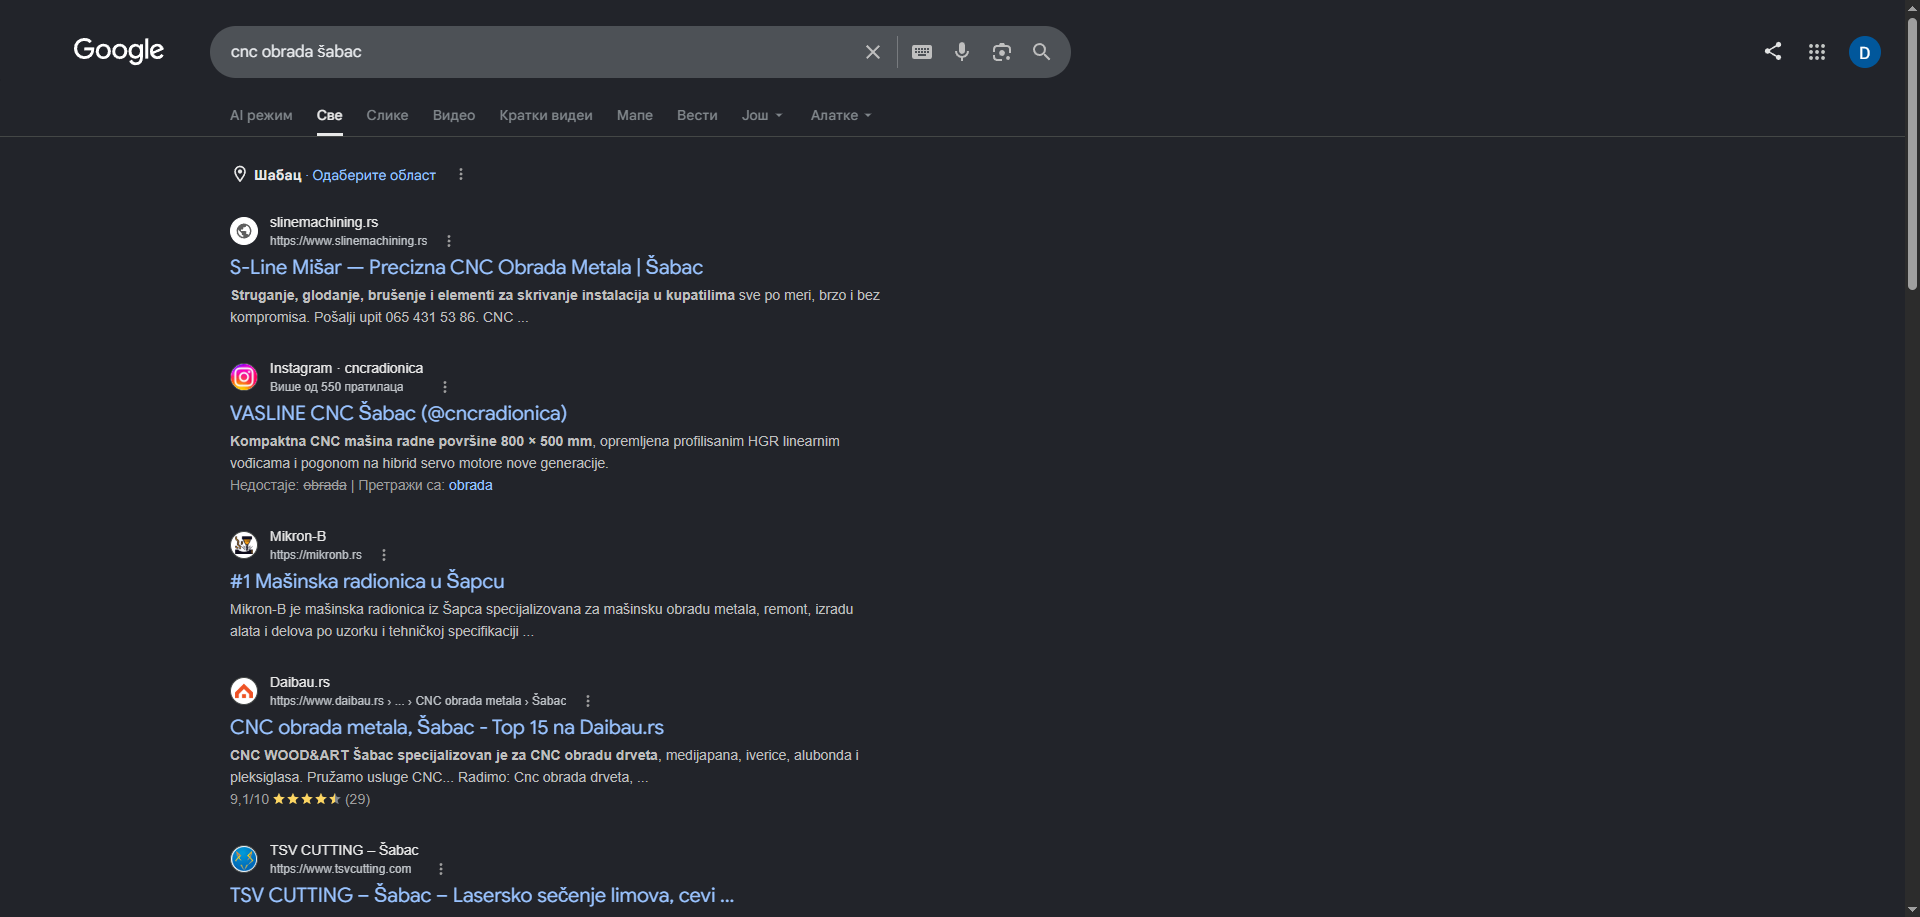Click the TSV CUTTING site favicon

tap(244, 859)
